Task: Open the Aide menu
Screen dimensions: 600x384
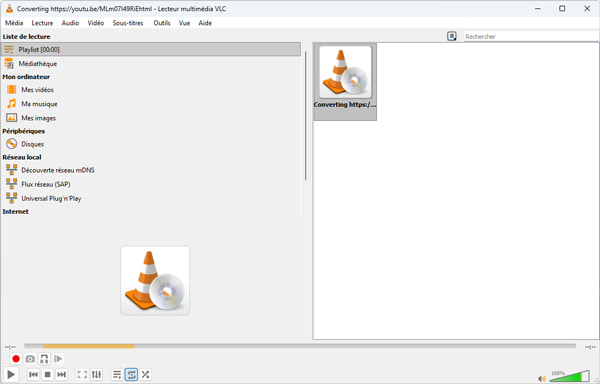Action: click(205, 23)
